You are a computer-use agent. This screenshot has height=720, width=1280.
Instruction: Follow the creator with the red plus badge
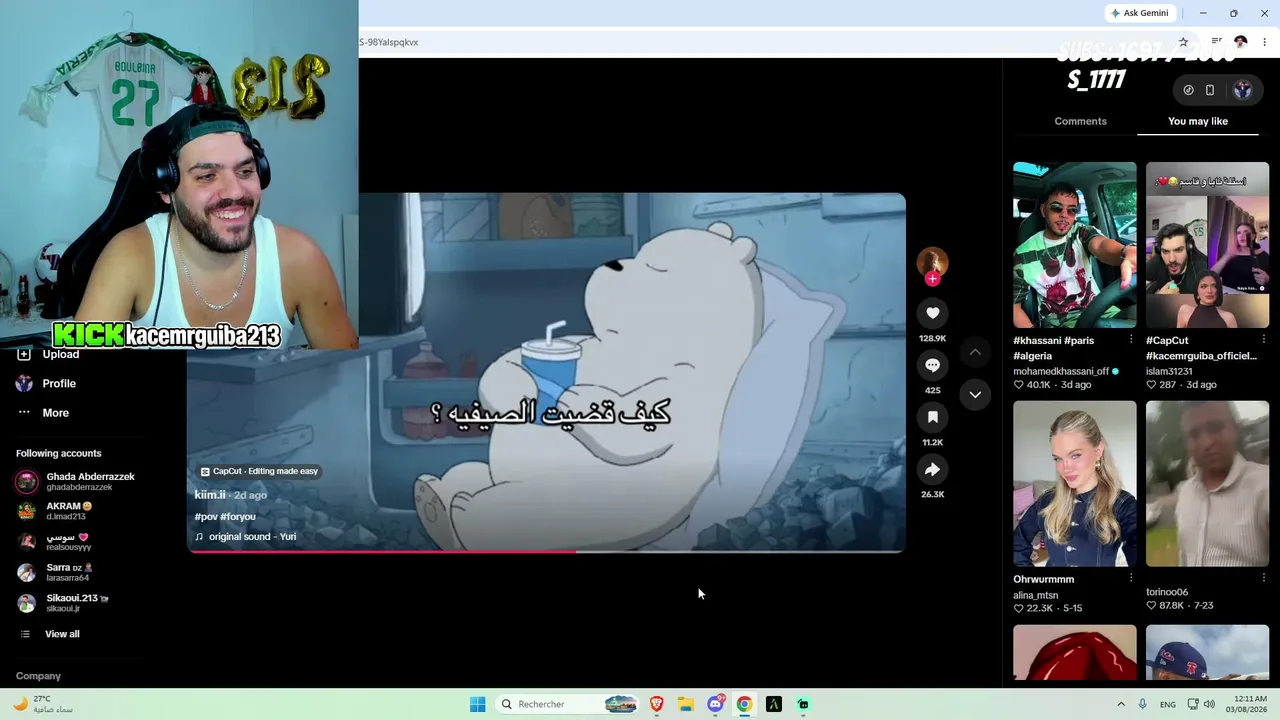[932, 279]
